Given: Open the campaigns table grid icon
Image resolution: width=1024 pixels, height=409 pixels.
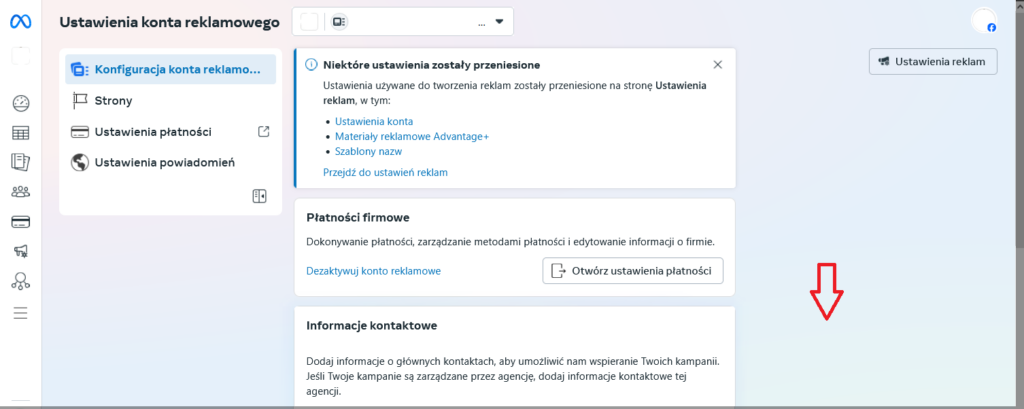Looking at the screenshot, I should 21,133.
